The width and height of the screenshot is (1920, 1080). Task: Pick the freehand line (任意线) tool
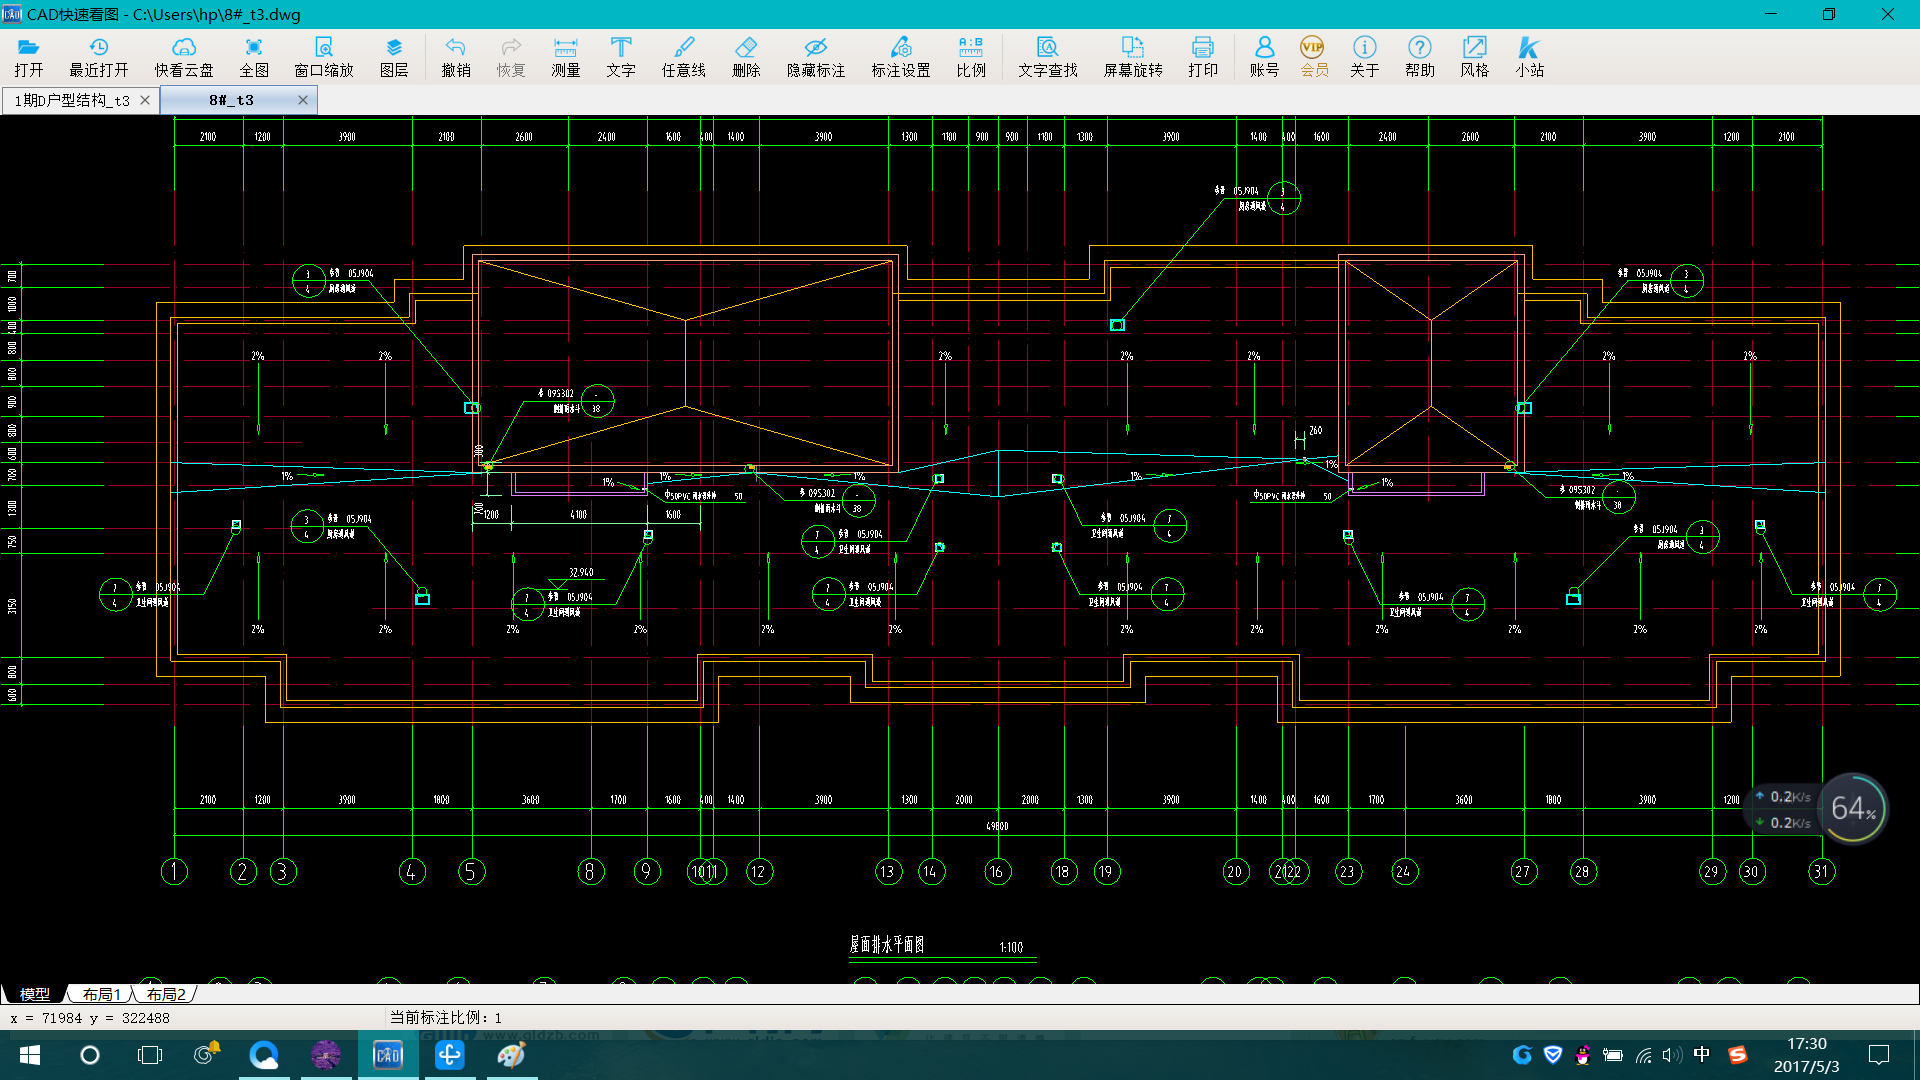pos(683,56)
